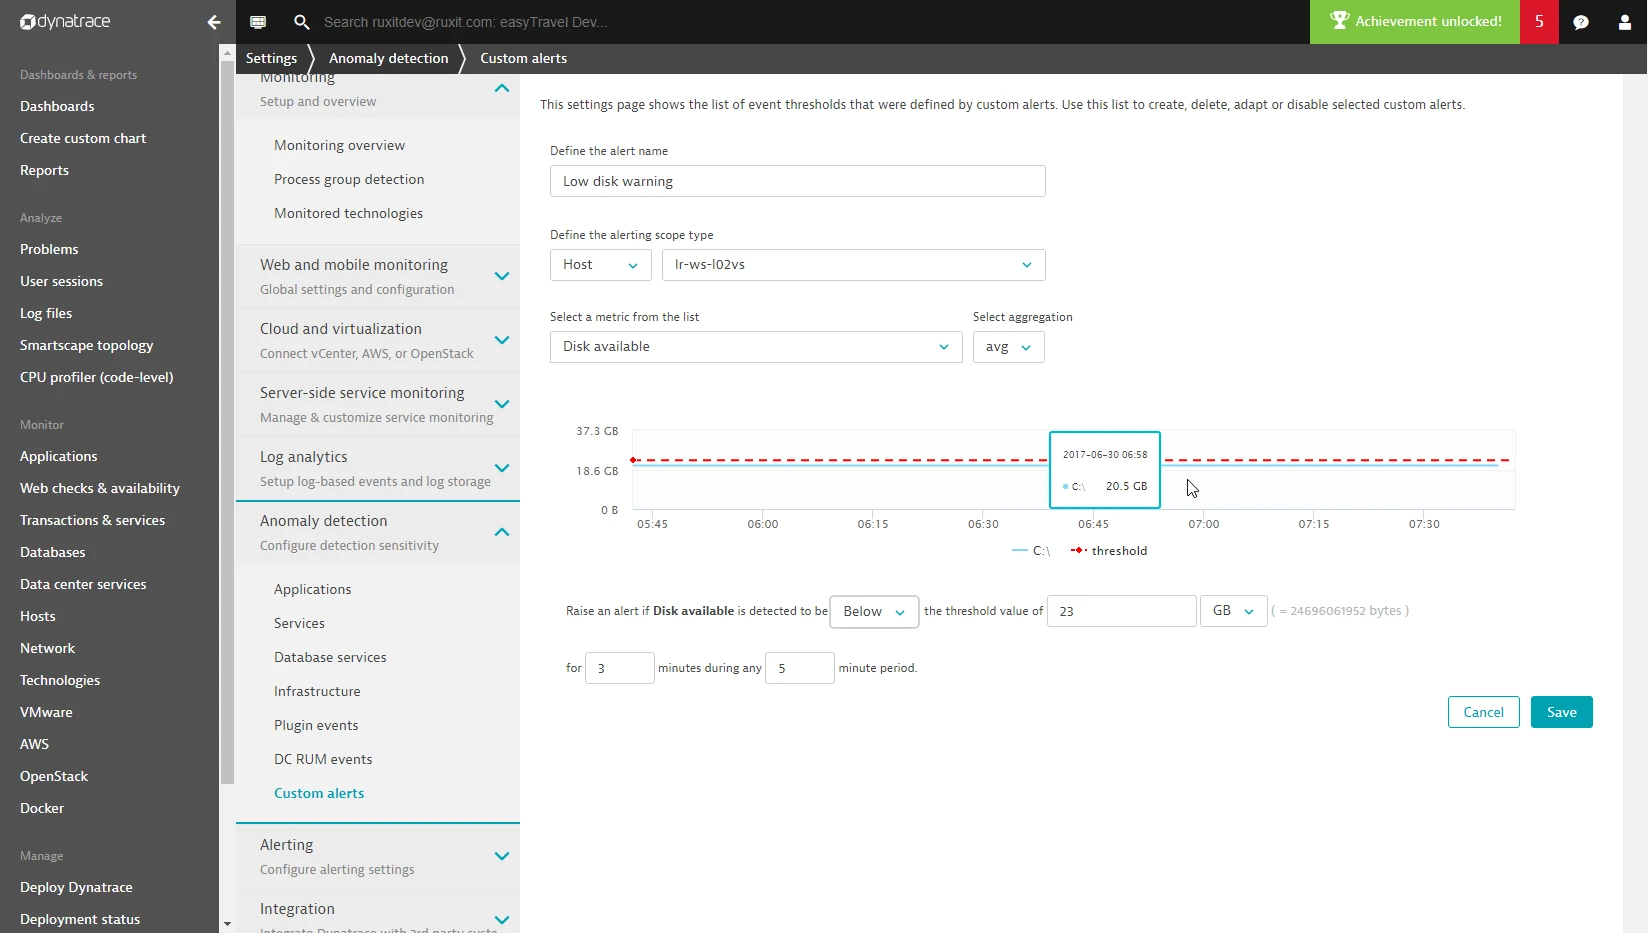Open the avg aggregation dropdown
This screenshot has width=1648, height=933.
pyautogui.click(x=1008, y=347)
